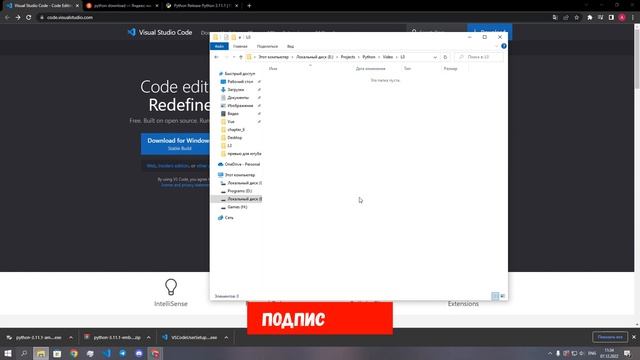
Task: Bookmark this page with the star icon
Action: (x=576, y=18)
